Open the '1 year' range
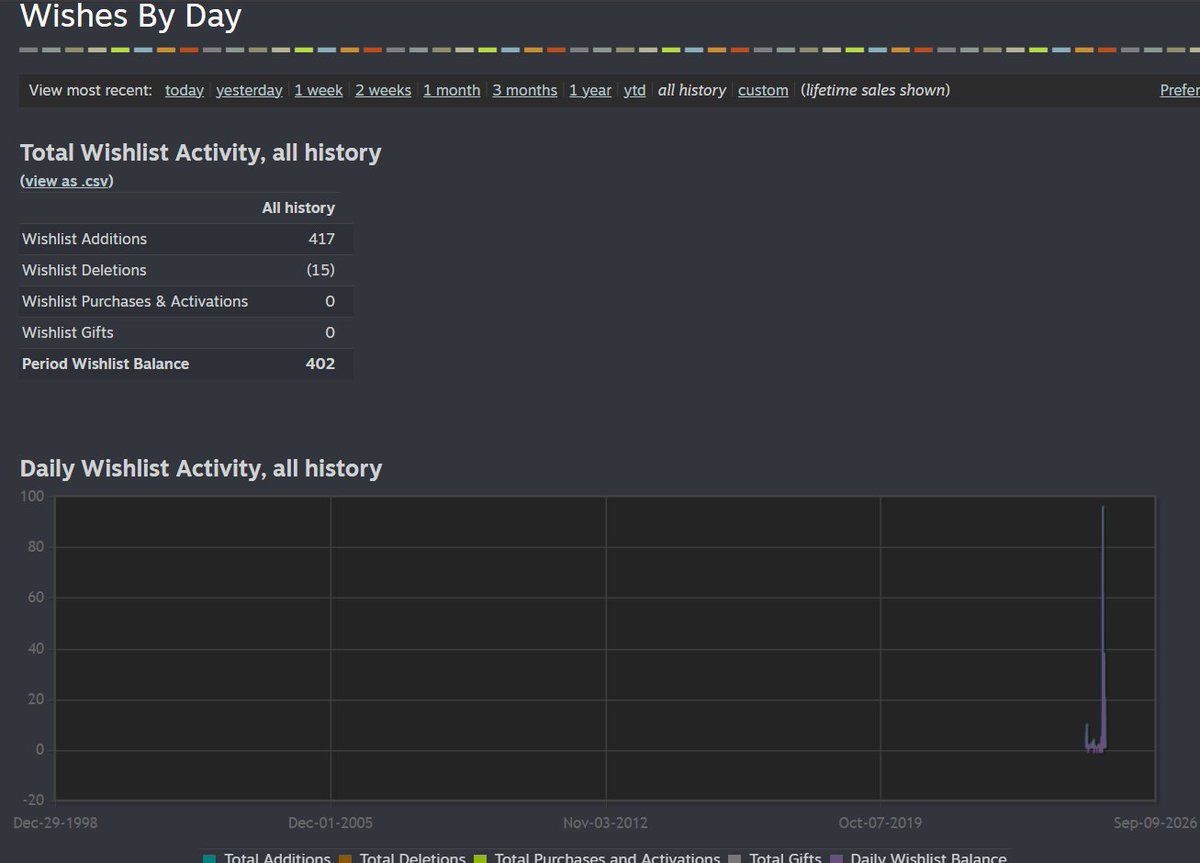 (x=590, y=90)
